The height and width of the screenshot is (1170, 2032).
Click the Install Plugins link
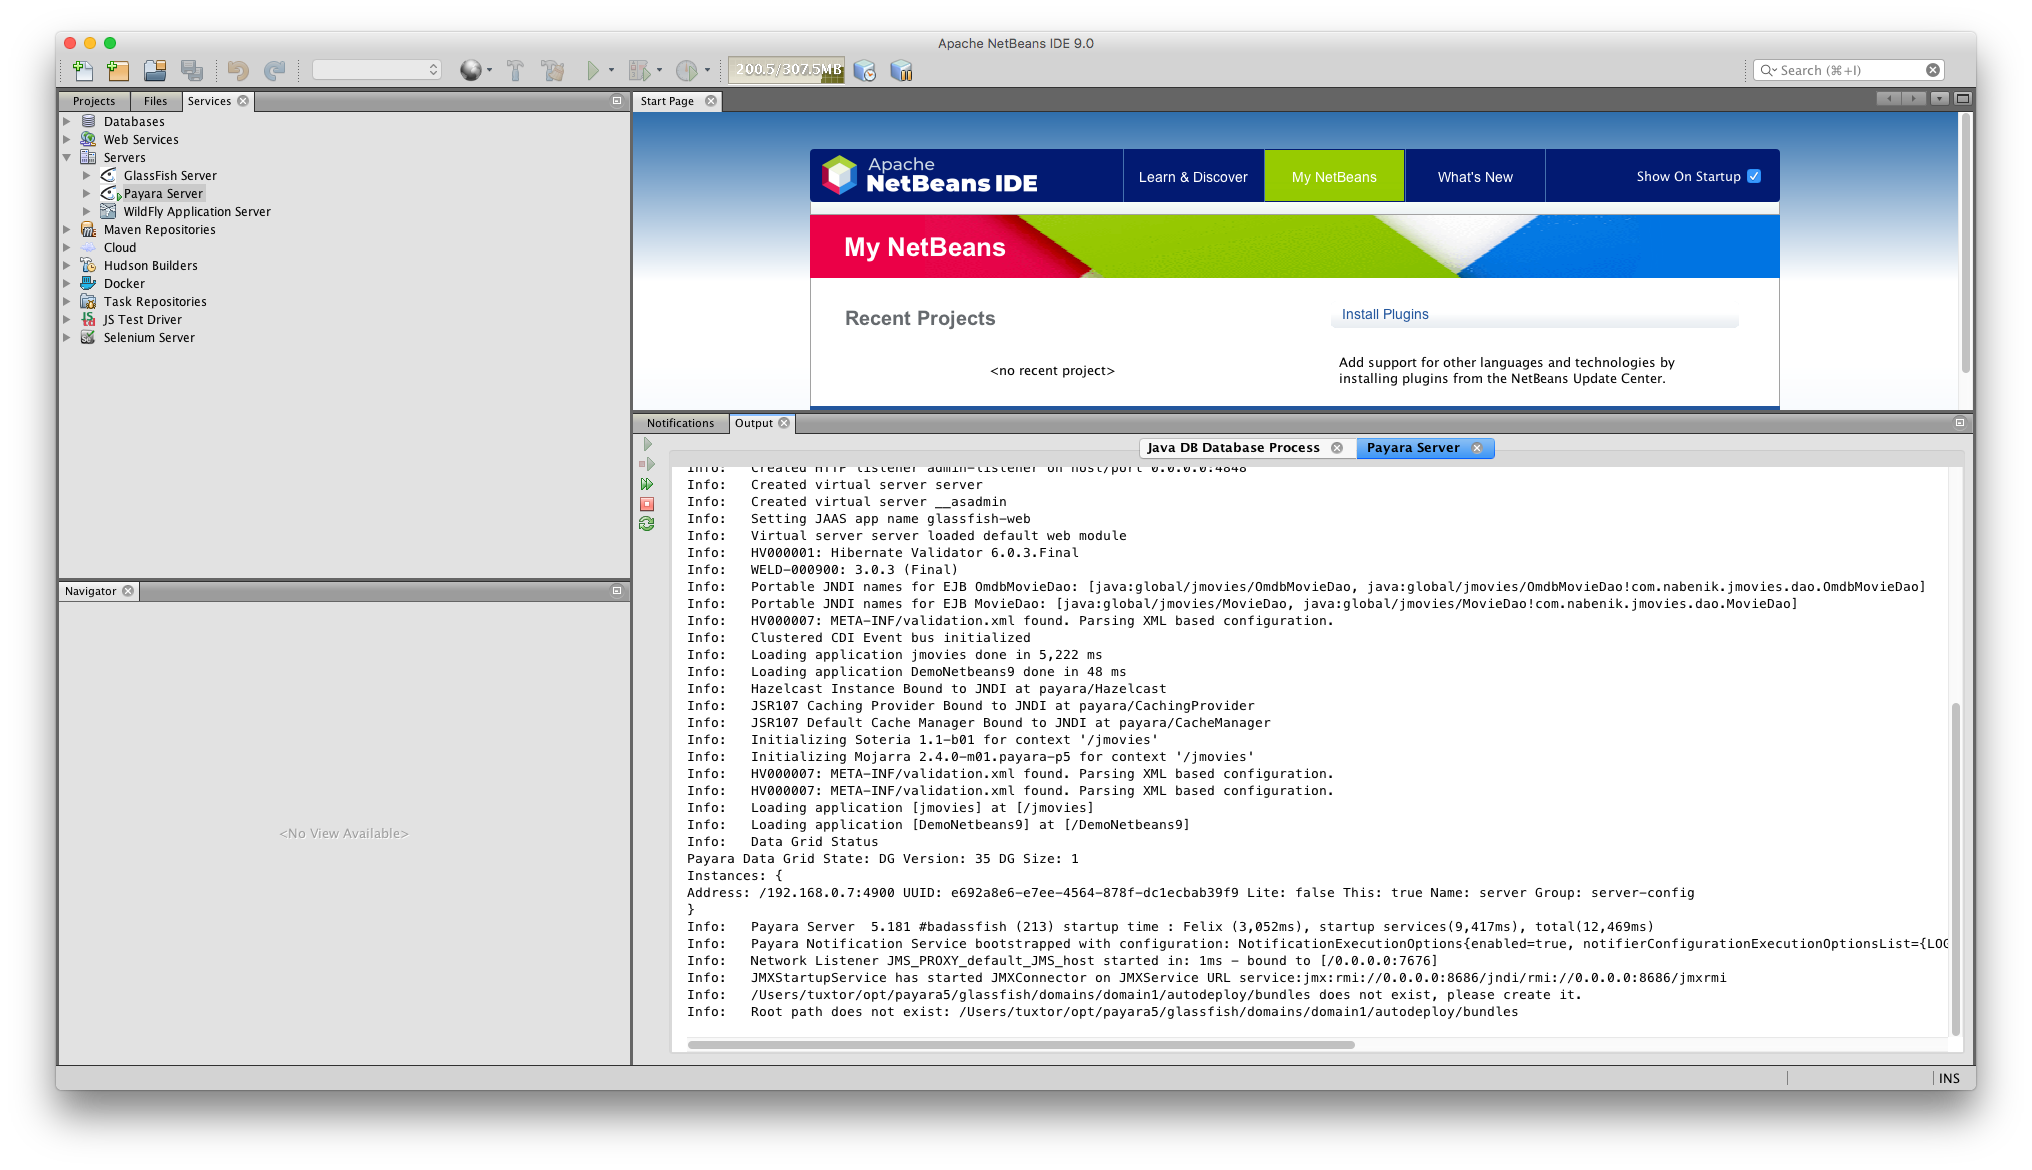[1384, 313]
